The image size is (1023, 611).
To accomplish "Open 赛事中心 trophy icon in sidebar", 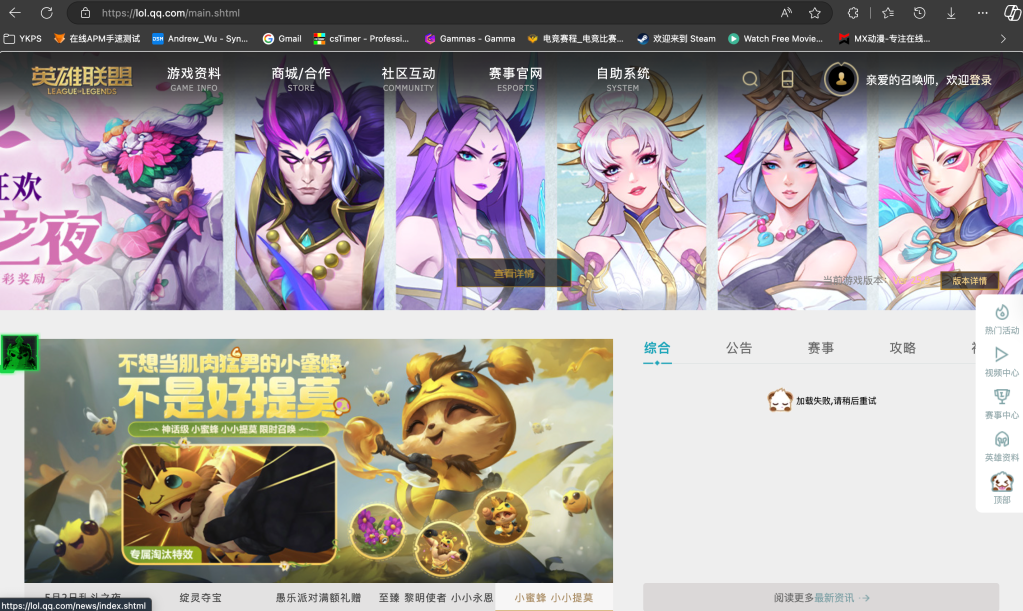I will [1001, 397].
